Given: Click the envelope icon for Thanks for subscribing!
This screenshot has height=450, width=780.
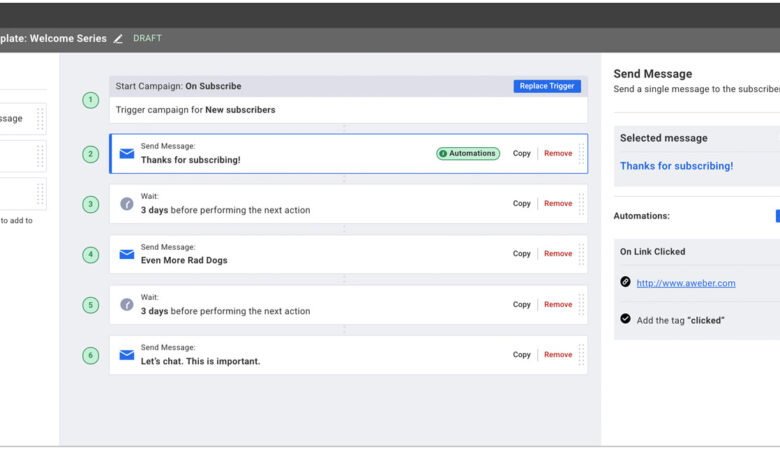Looking at the screenshot, I should pyautogui.click(x=127, y=154).
